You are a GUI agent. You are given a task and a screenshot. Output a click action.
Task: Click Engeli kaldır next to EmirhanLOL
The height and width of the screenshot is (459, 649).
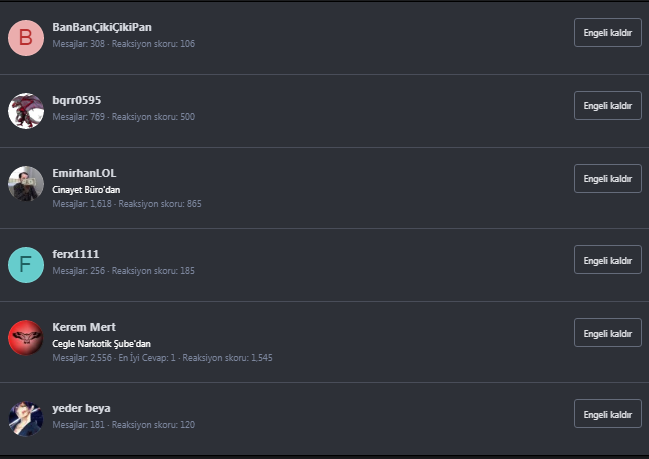coord(607,179)
